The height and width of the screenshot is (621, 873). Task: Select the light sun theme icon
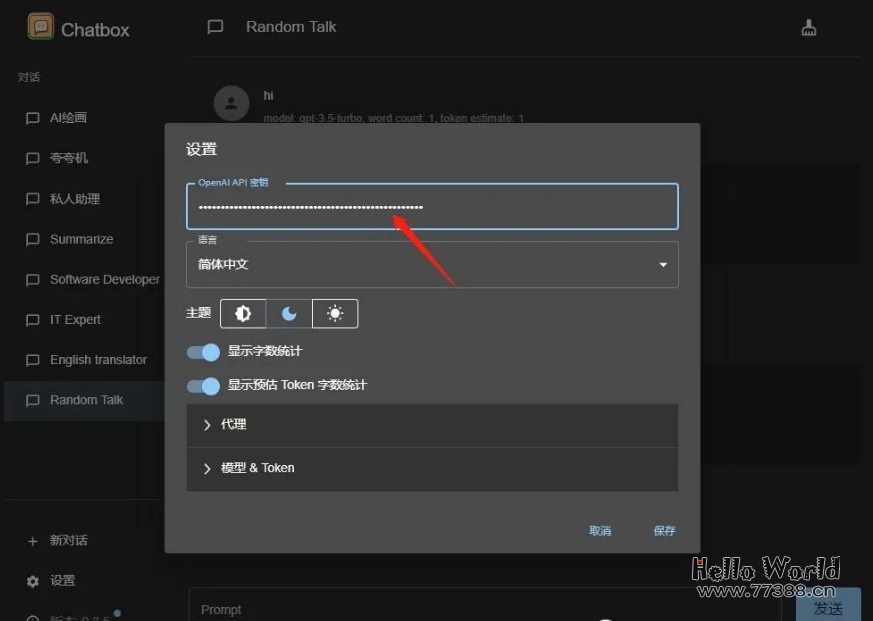(335, 313)
